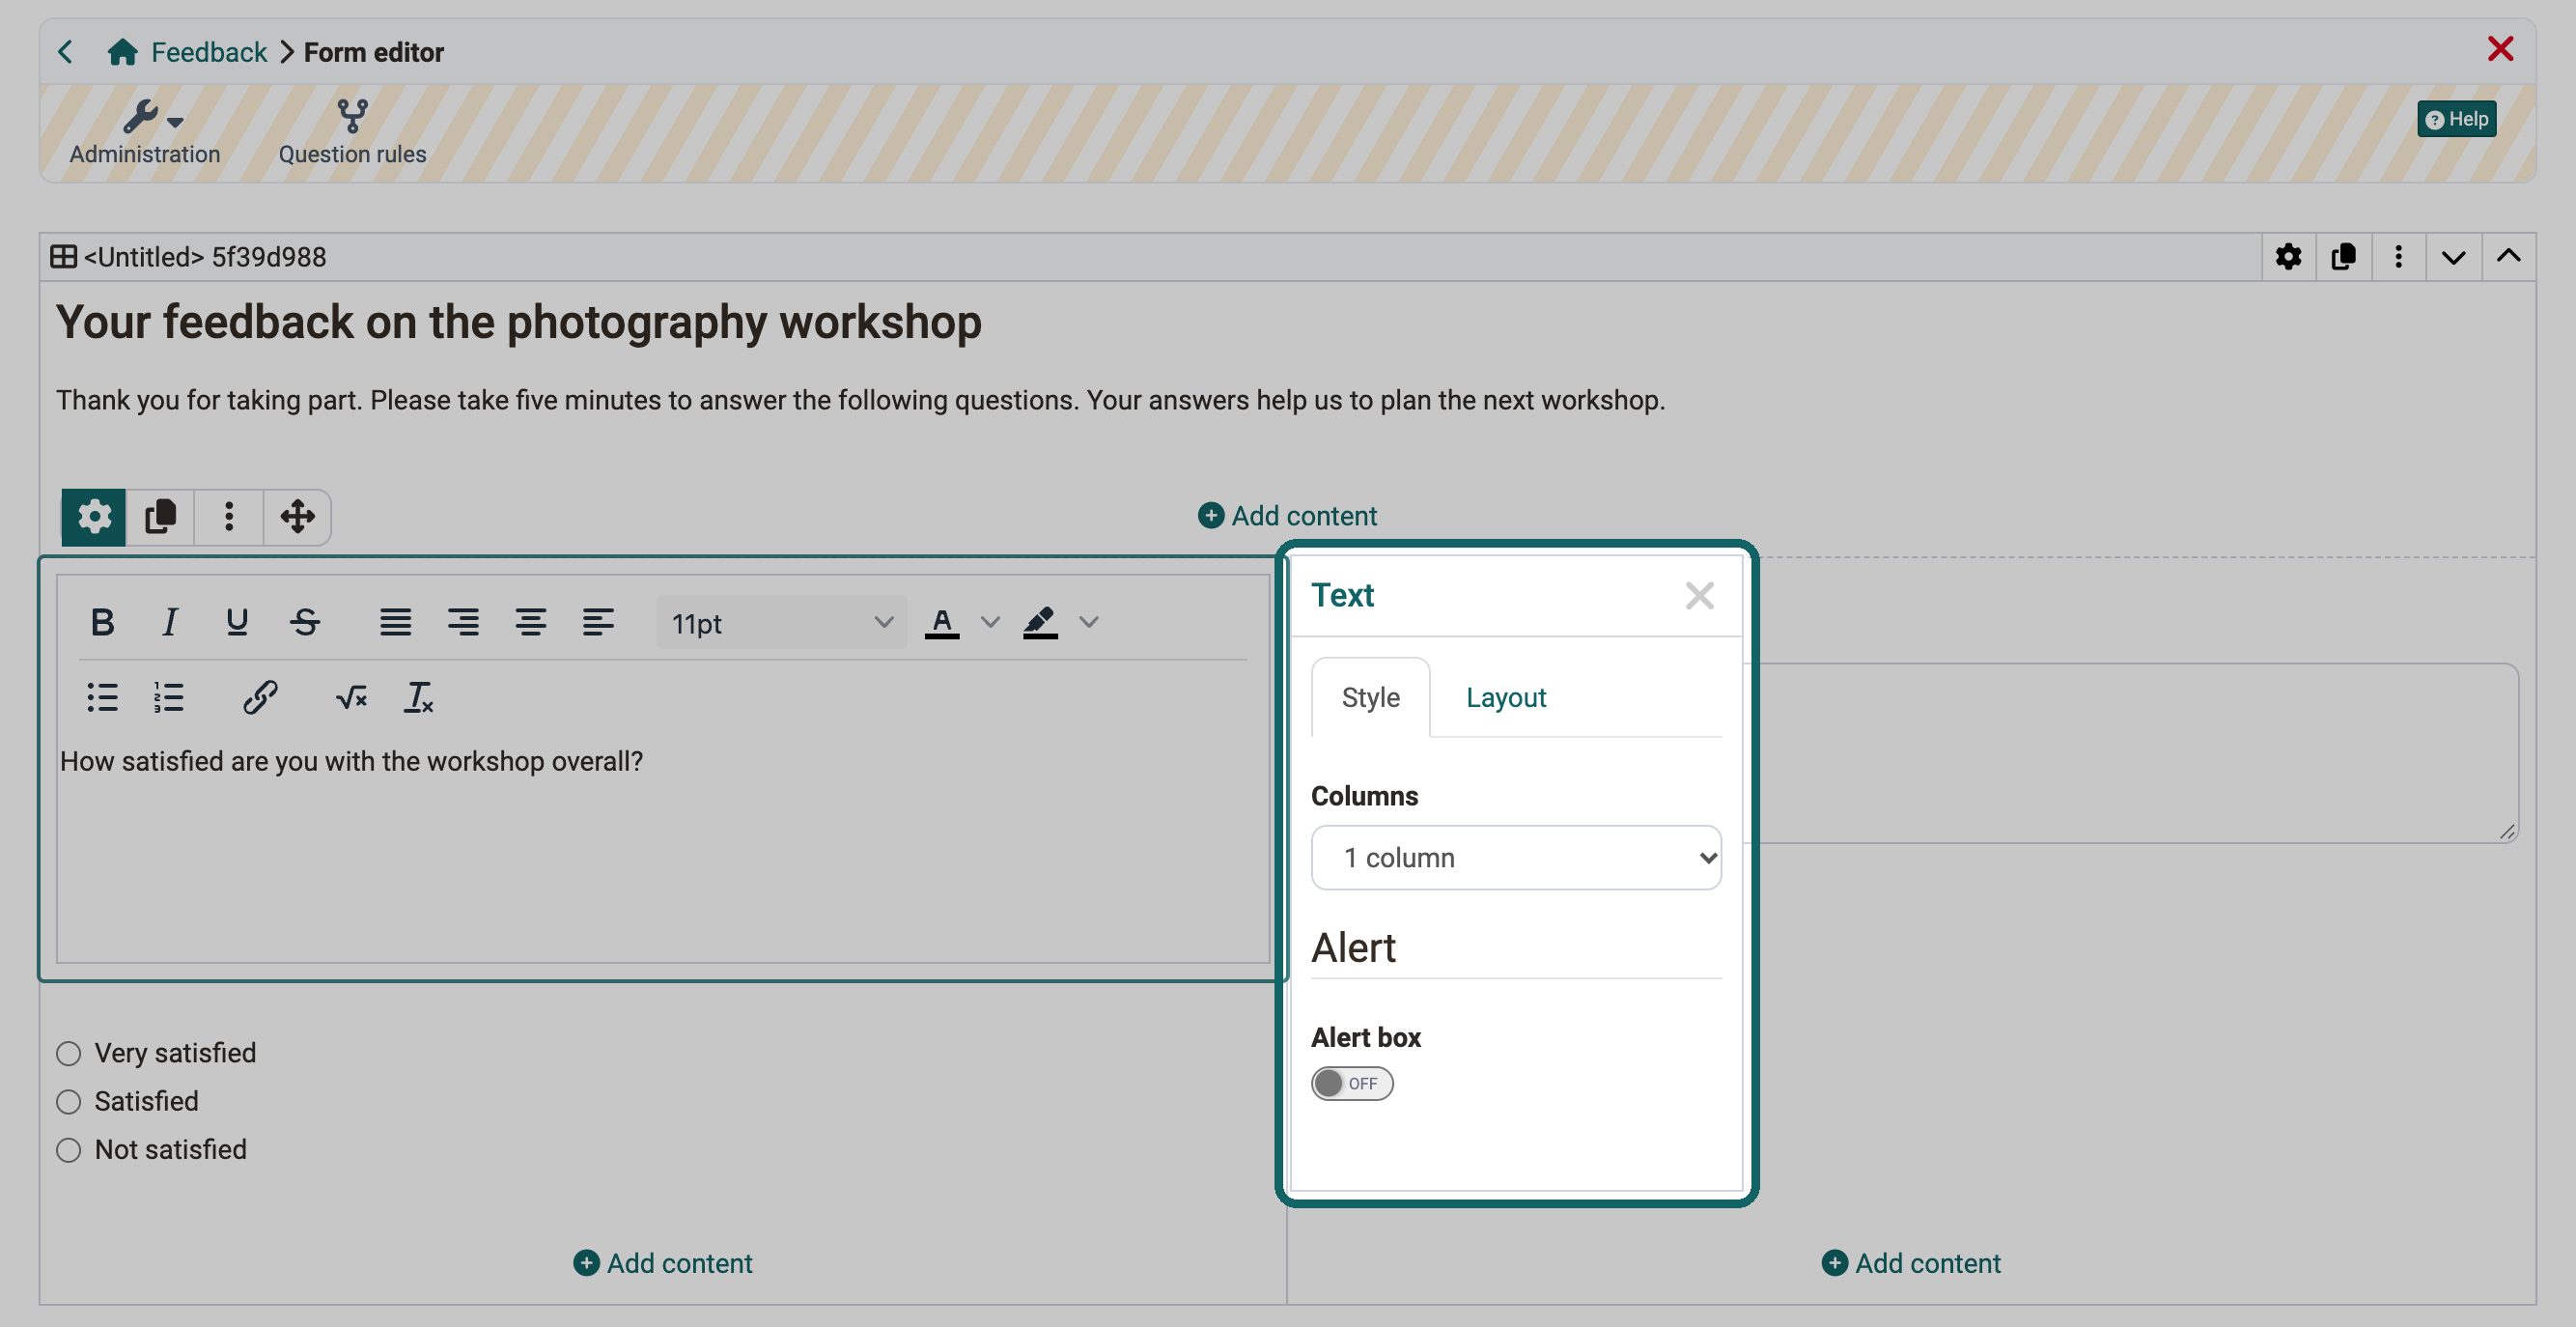
Task: Duplicate the Untitled 5f39d988 container
Action: 2343,257
